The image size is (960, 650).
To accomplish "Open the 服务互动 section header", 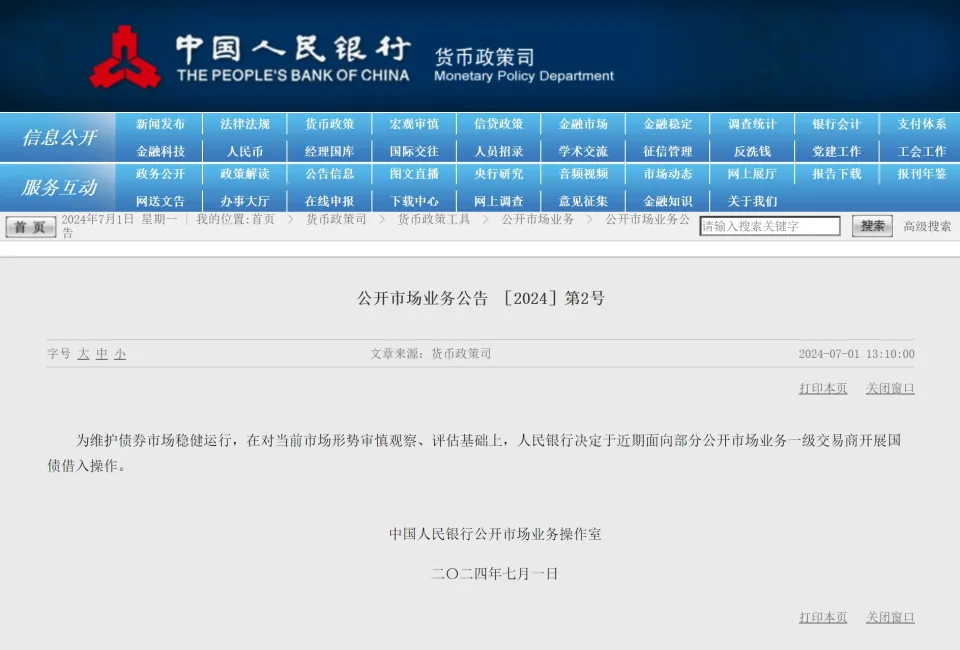I will pyautogui.click(x=59, y=187).
